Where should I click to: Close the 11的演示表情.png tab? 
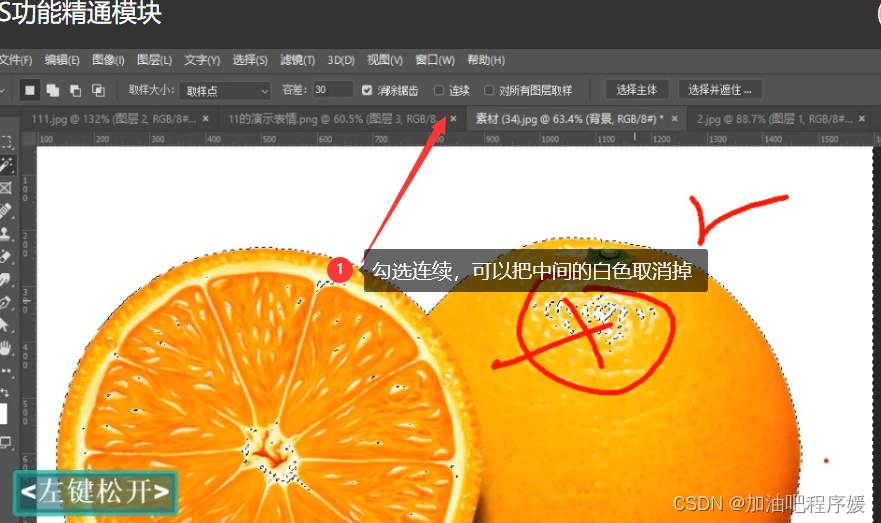point(453,119)
